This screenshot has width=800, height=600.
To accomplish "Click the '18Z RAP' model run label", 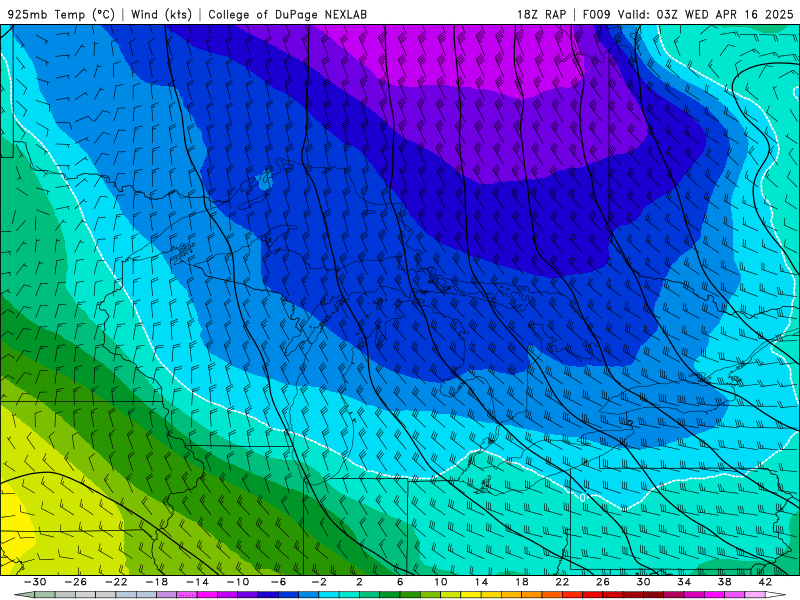I will tap(541, 14).
